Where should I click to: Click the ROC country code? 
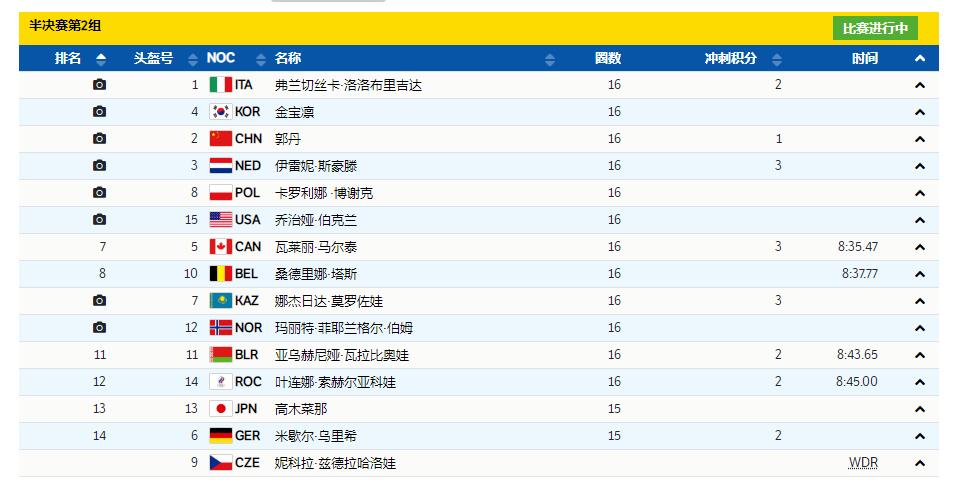tap(248, 381)
